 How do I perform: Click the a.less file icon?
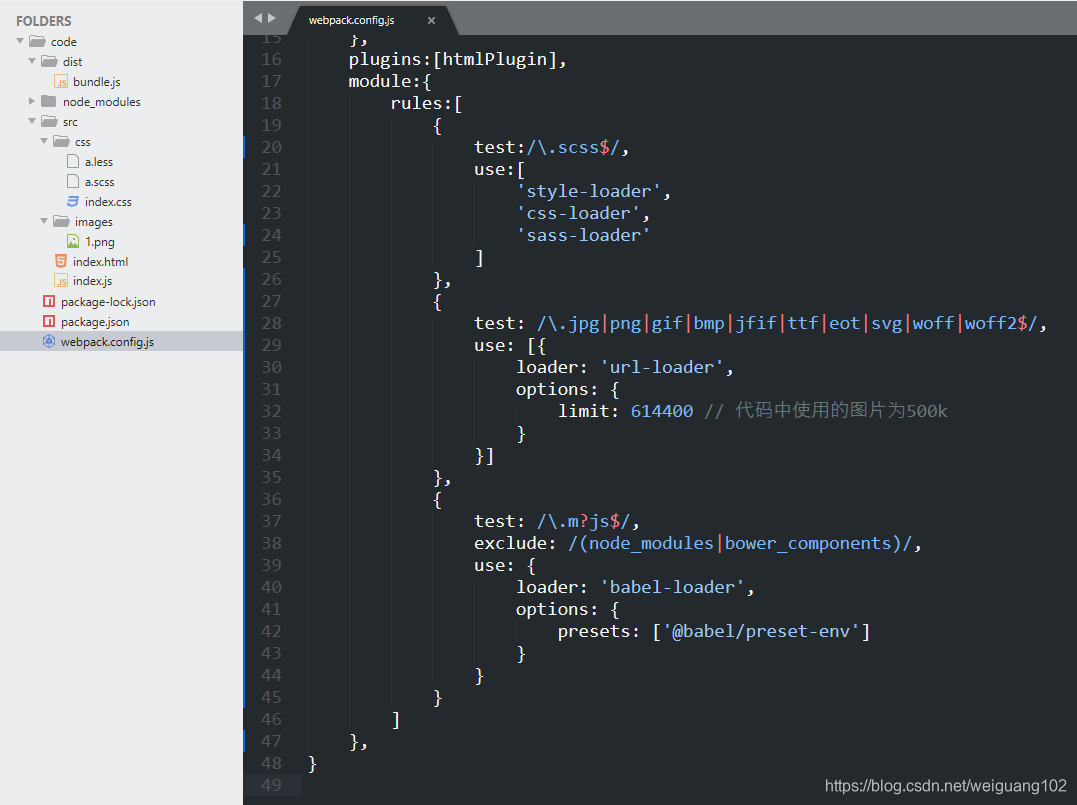73,161
